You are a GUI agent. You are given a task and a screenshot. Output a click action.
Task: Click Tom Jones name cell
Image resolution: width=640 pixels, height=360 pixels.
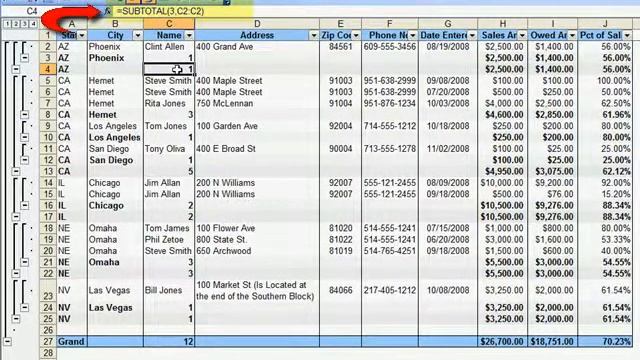pos(169,126)
